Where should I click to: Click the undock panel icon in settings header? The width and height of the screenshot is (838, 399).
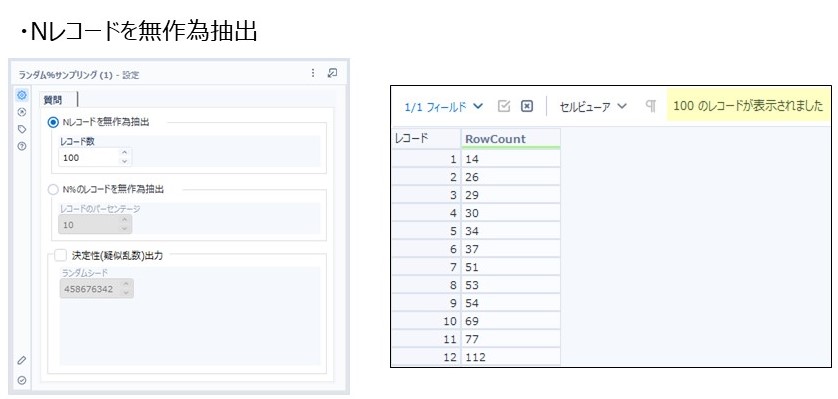coord(332,73)
